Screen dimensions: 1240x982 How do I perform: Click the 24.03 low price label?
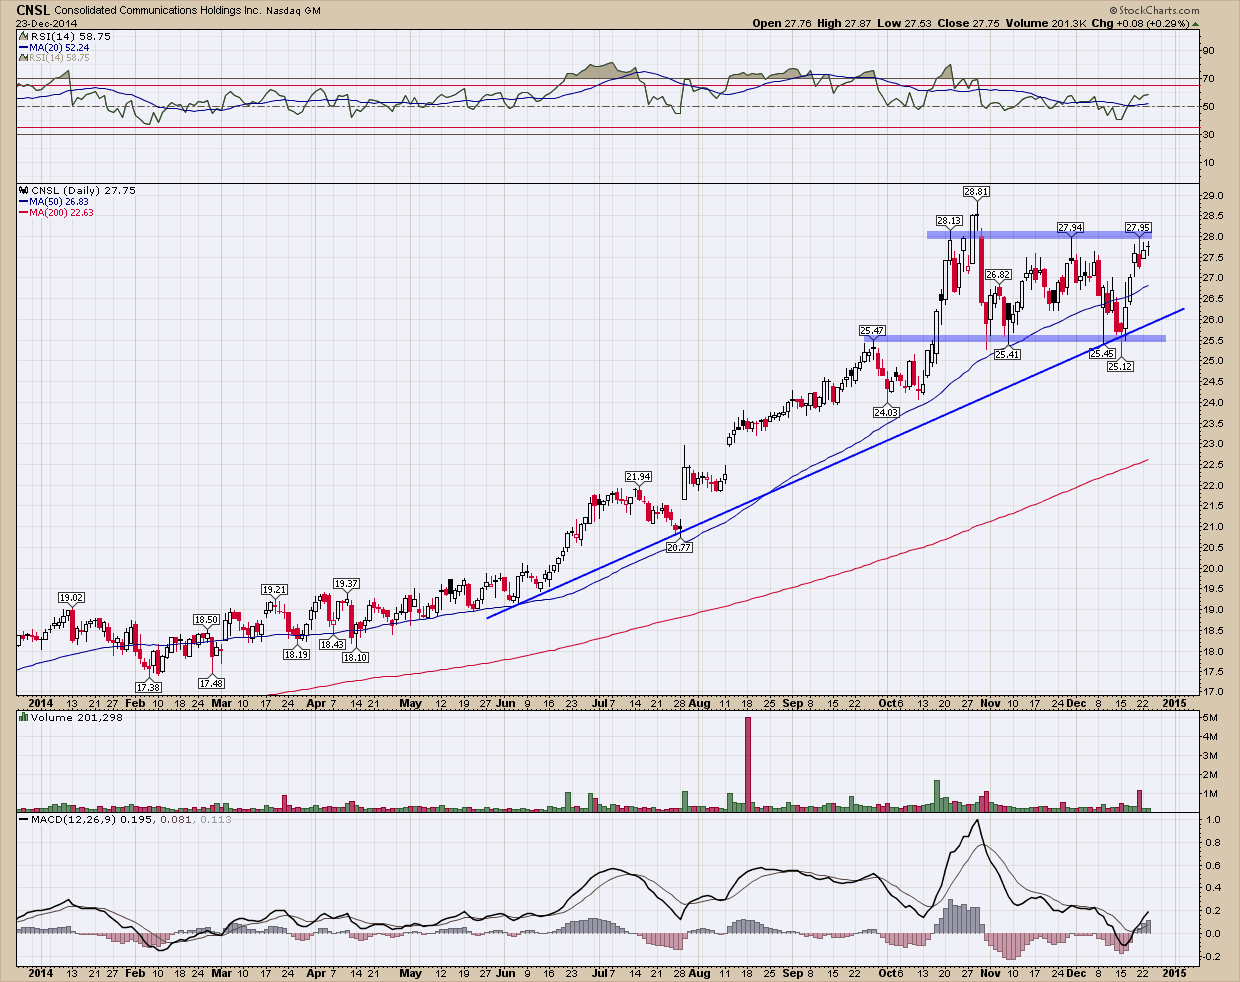pos(886,412)
